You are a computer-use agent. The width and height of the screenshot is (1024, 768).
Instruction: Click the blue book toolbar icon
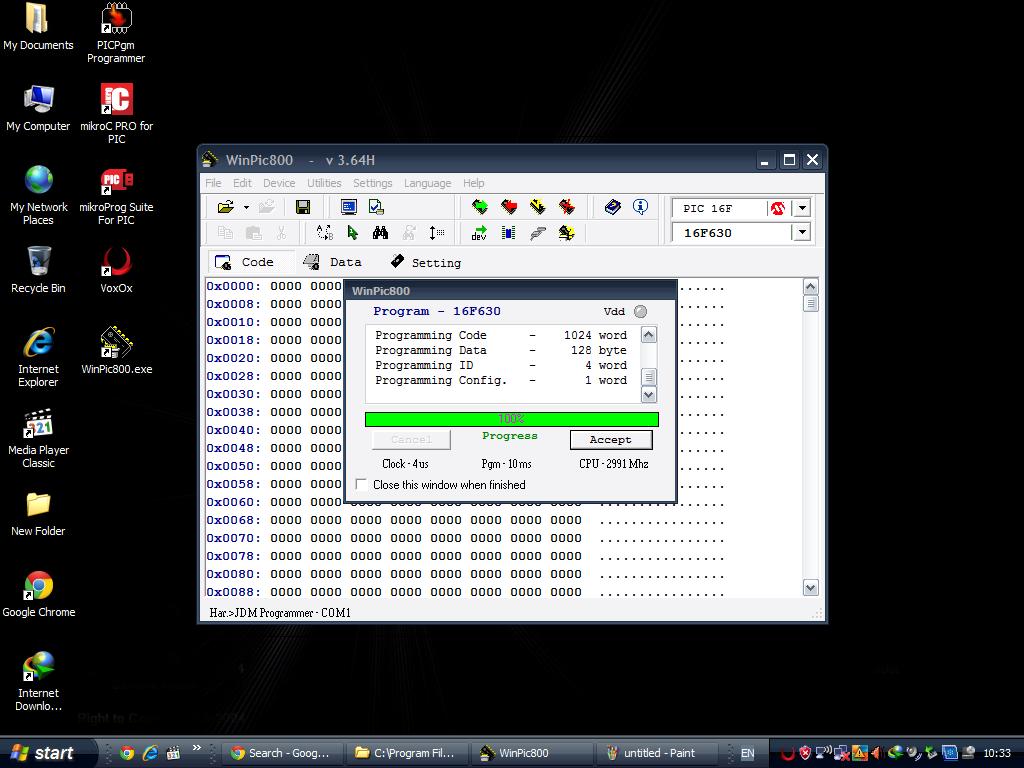(613, 207)
